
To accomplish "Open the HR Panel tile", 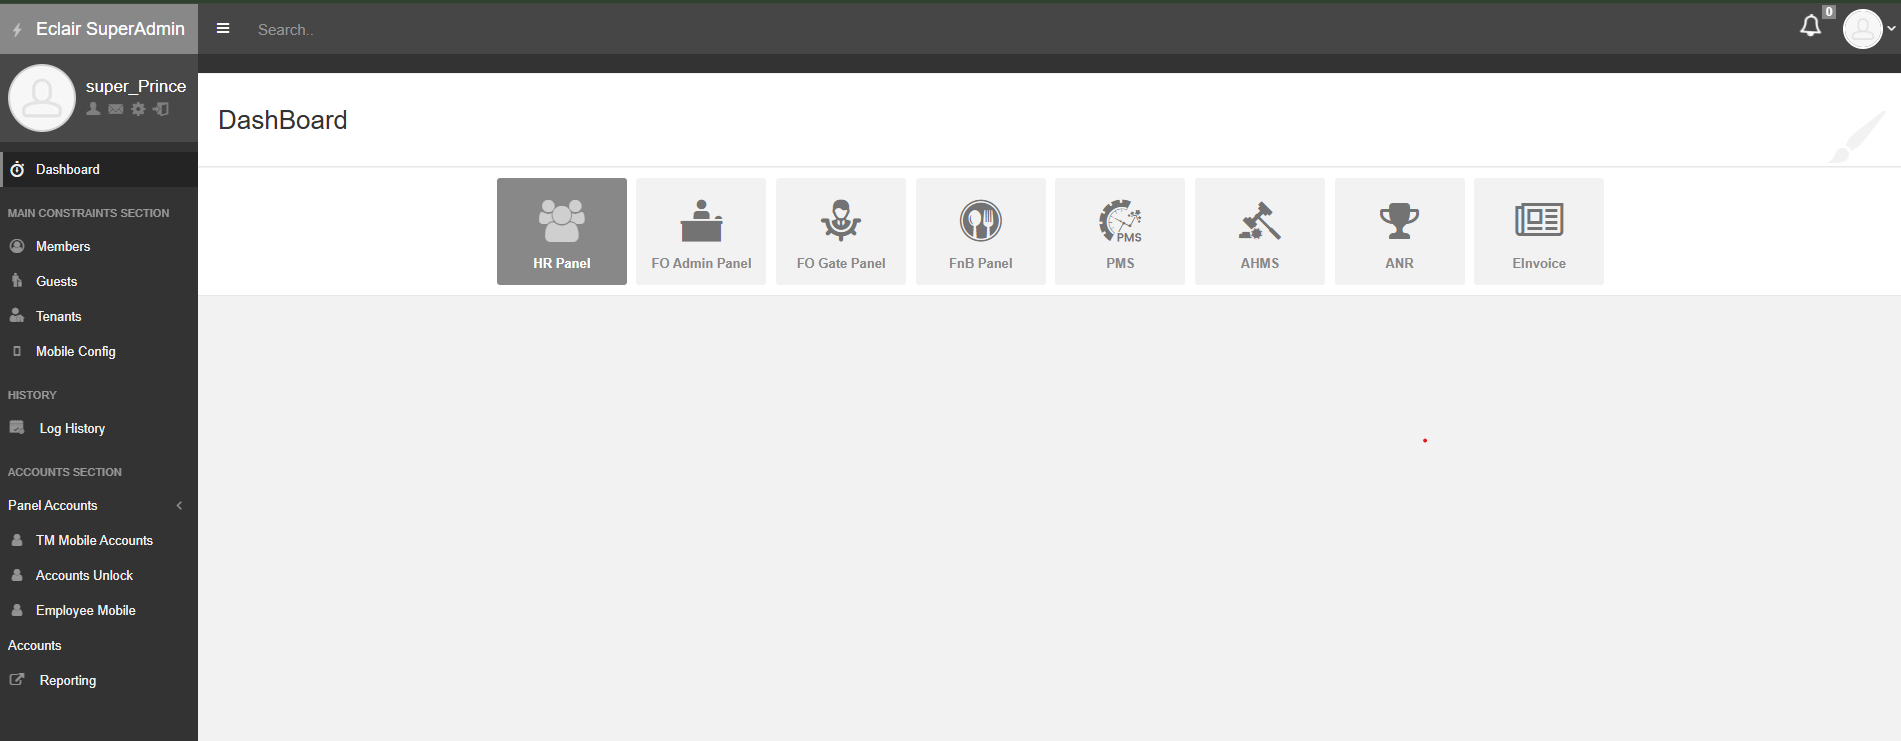I will pos(561,231).
